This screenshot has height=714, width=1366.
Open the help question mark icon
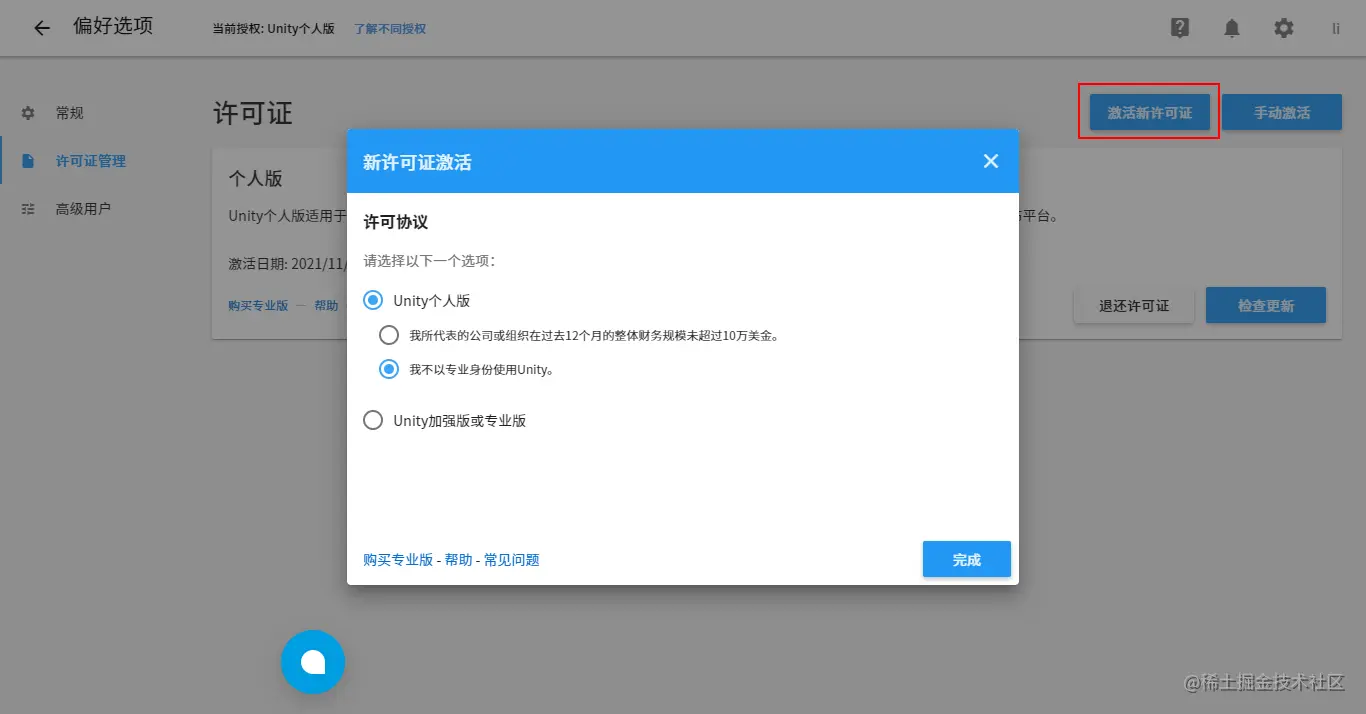1180,28
